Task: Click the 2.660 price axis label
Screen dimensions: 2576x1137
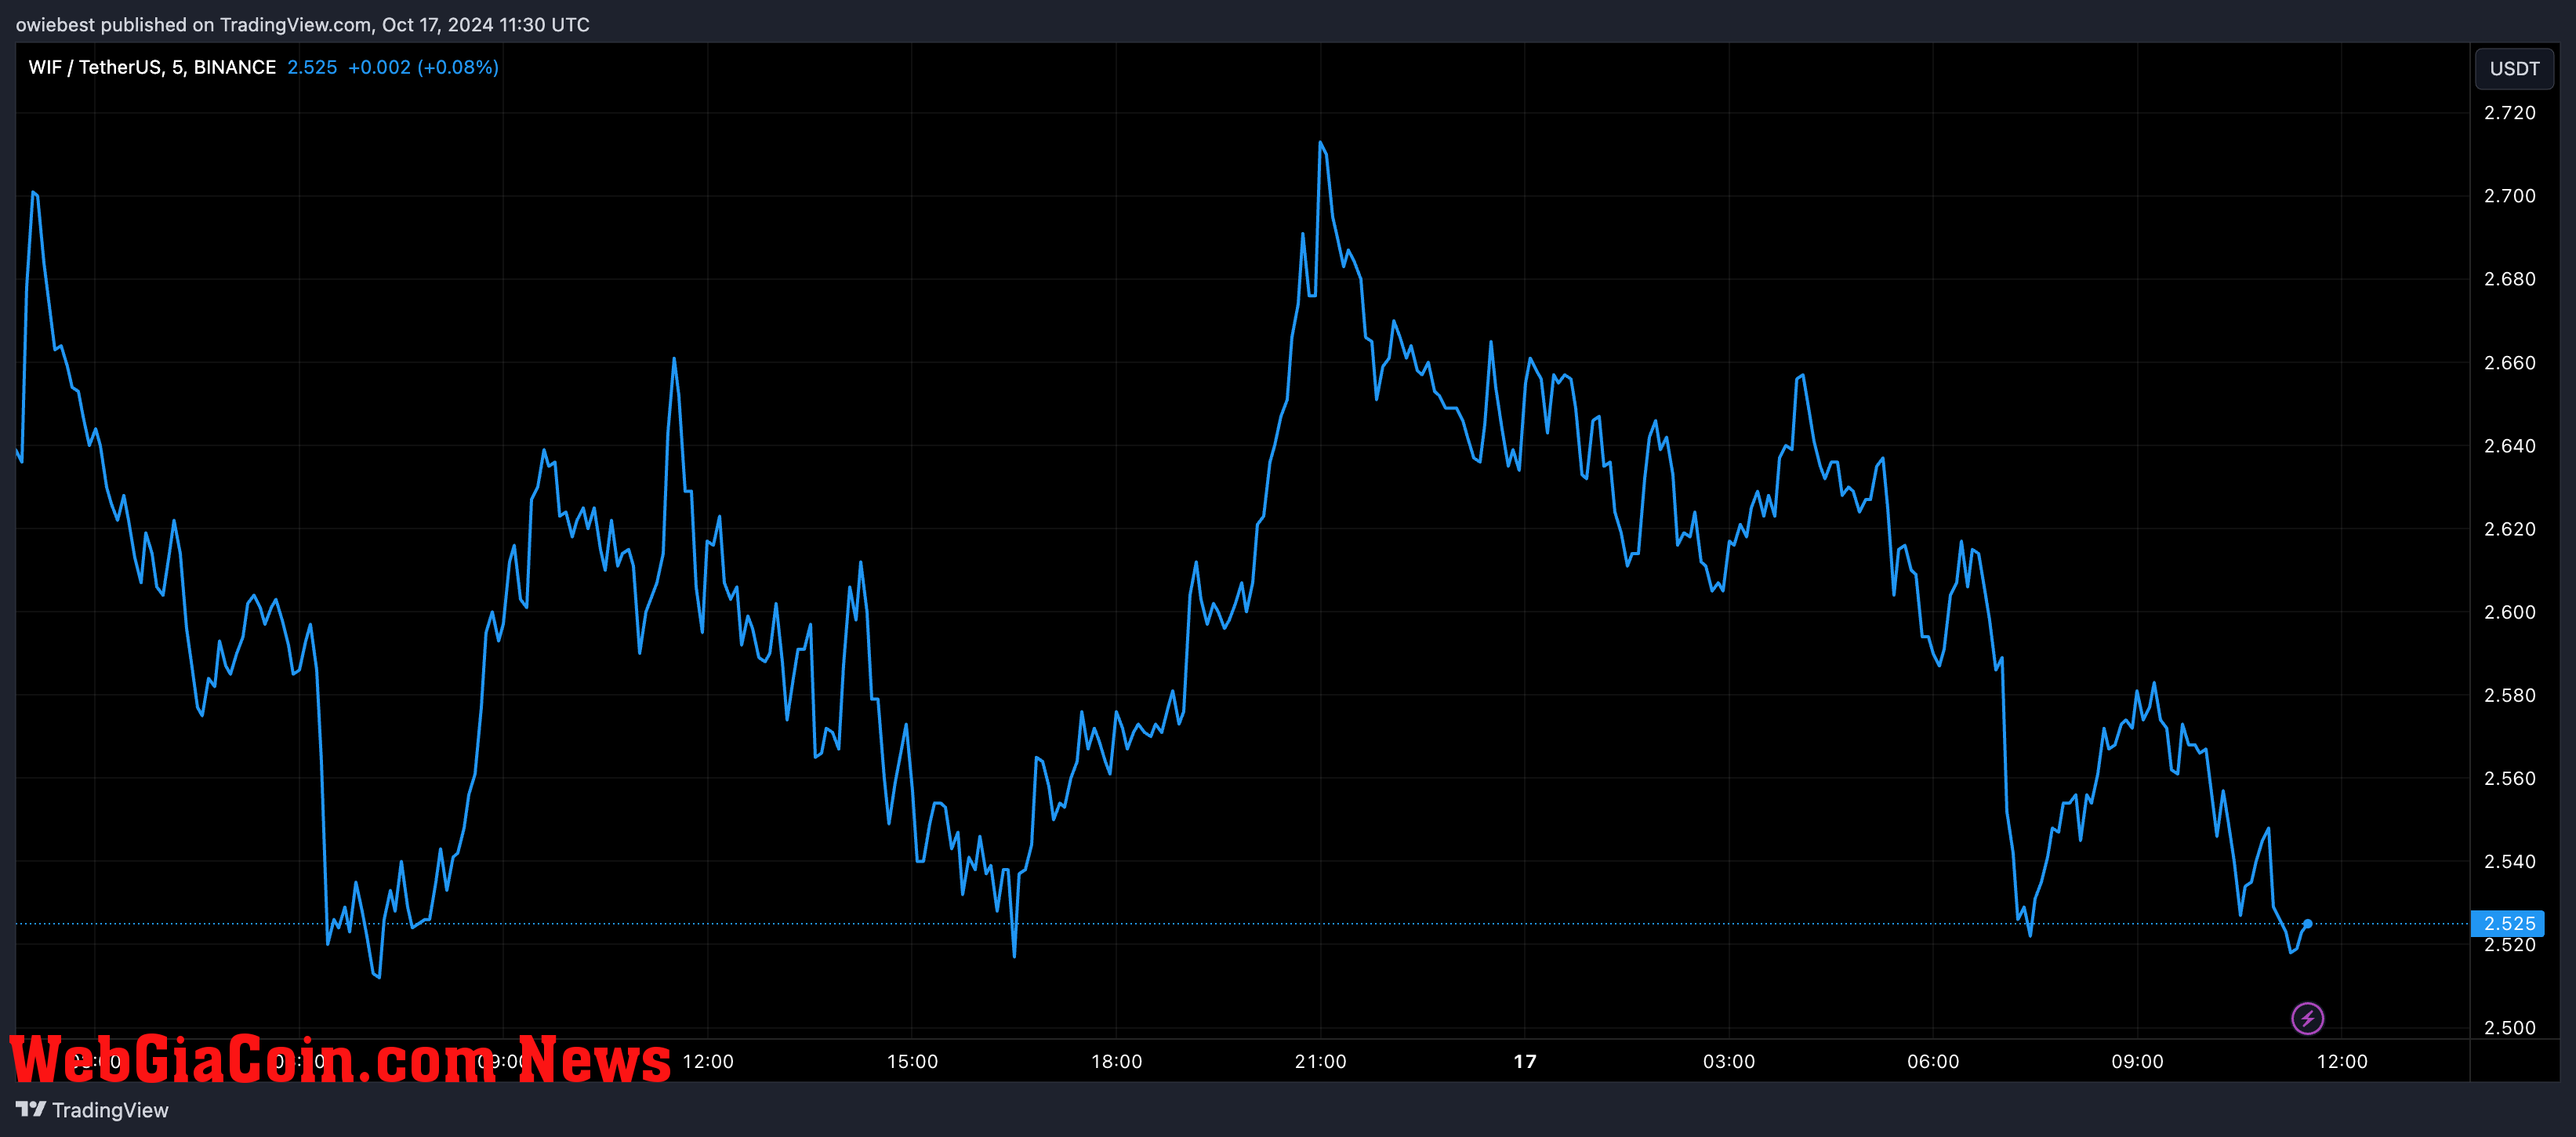Action: point(2510,363)
